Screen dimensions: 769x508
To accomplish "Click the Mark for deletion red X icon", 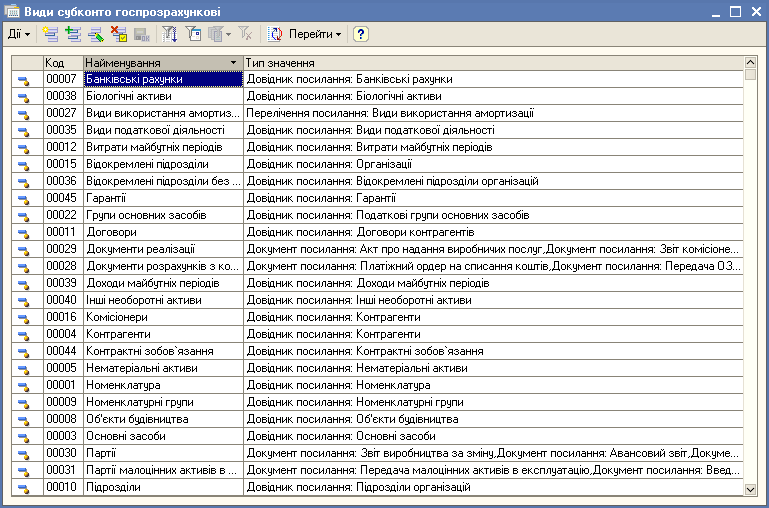I will click(119, 34).
